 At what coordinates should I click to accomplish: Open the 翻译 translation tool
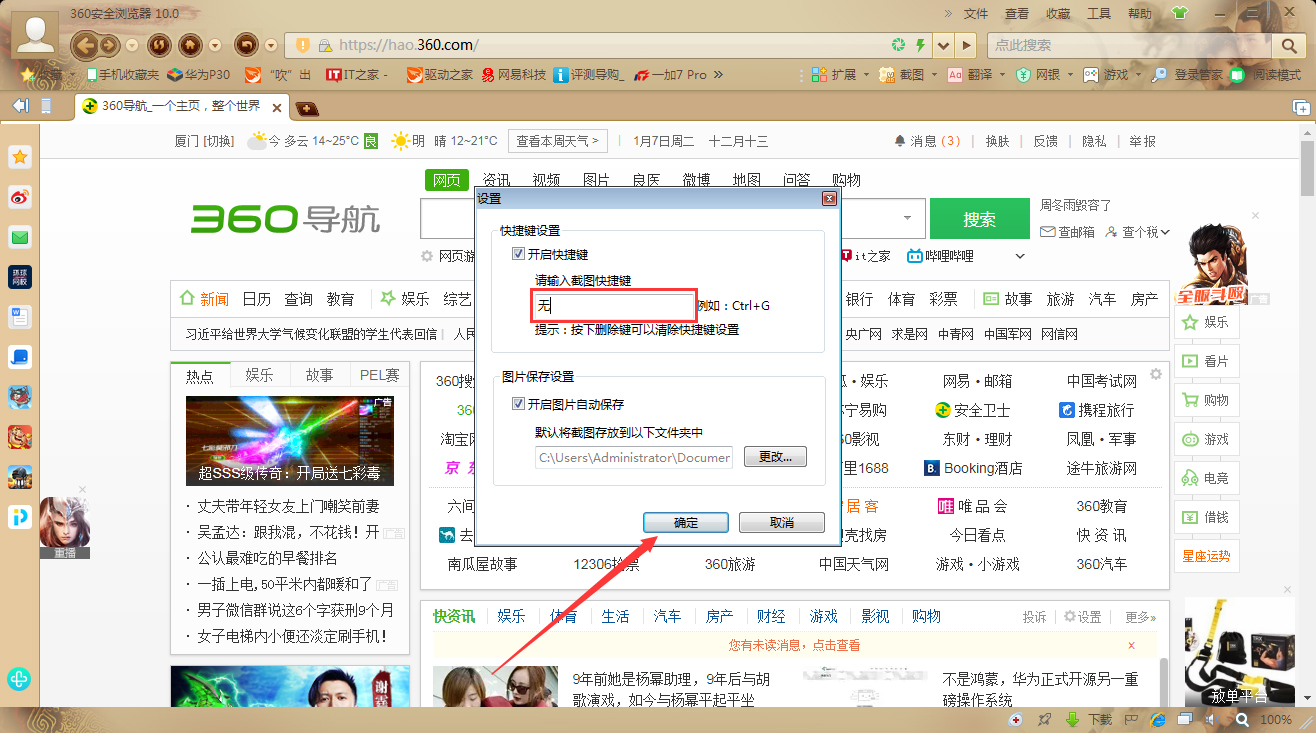click(x=976, y=74)
